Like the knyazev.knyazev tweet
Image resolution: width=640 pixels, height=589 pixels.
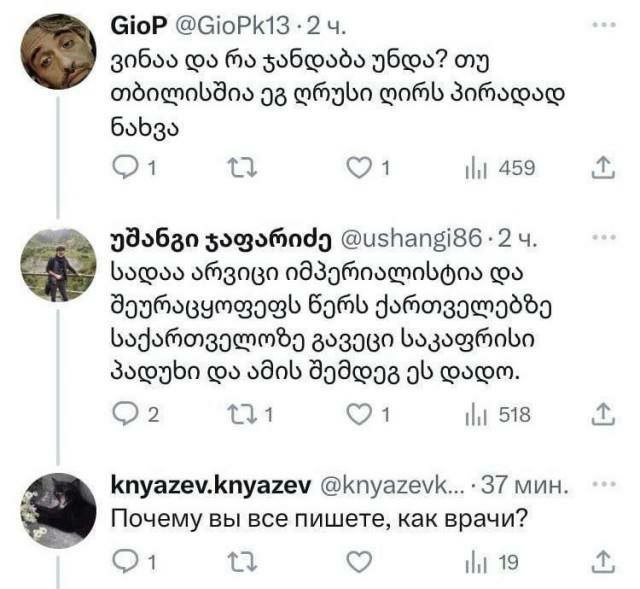pyautogui.click(x=358, y=562)
